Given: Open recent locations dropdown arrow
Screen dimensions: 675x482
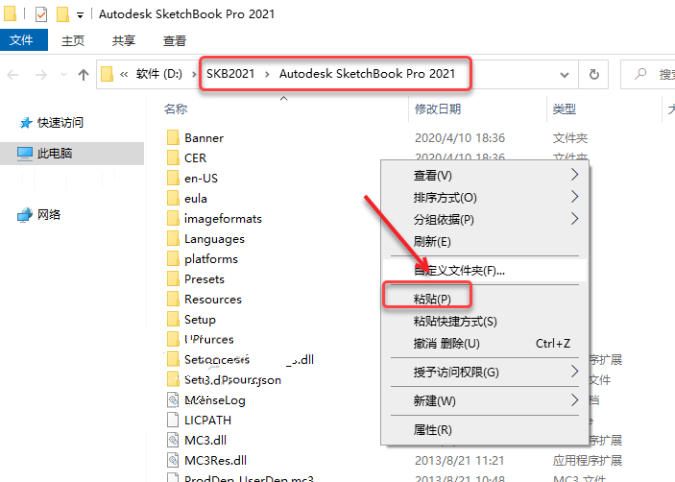Looking at the screenshot, I should (x=64, y=75).
